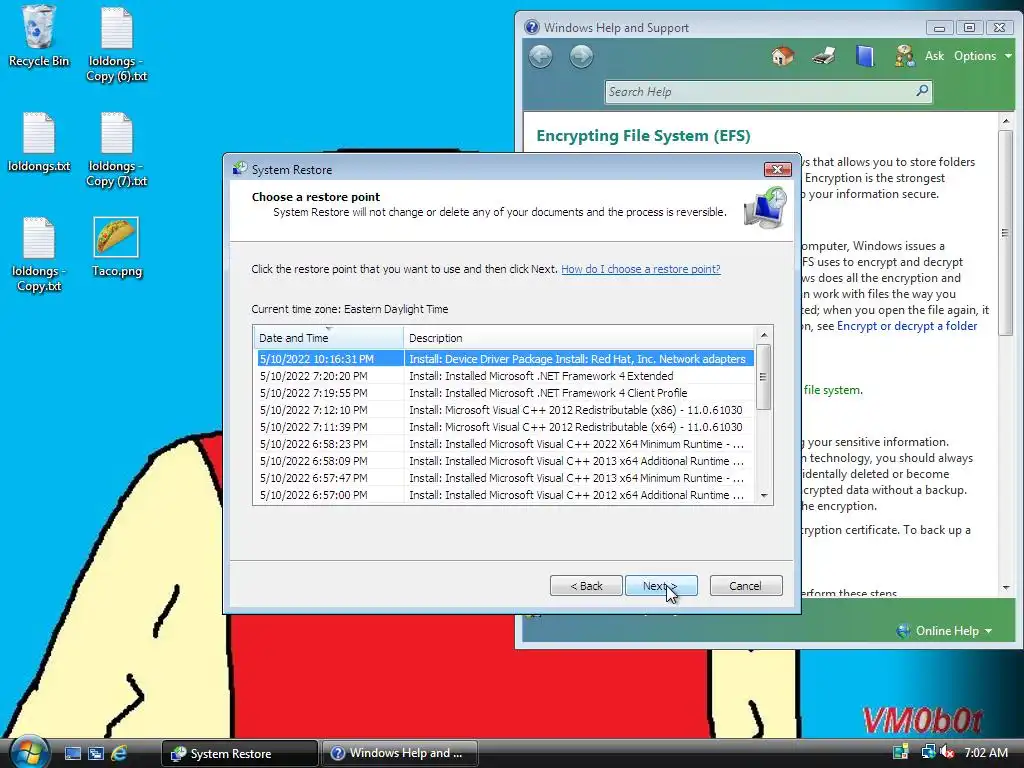This screenshot has height=768, width=1024.
Task: Switch to Windows Help and Support taskbar button
Action: point(400,754)
